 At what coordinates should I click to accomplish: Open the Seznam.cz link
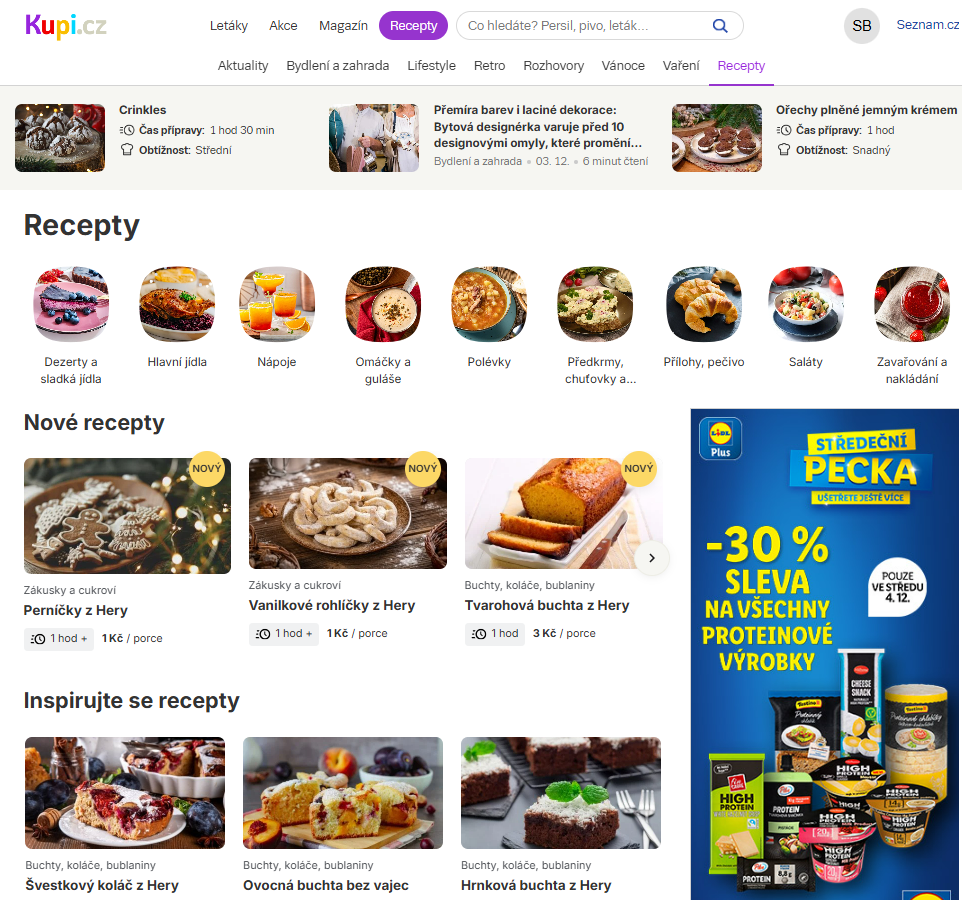(x=928, y=25)
